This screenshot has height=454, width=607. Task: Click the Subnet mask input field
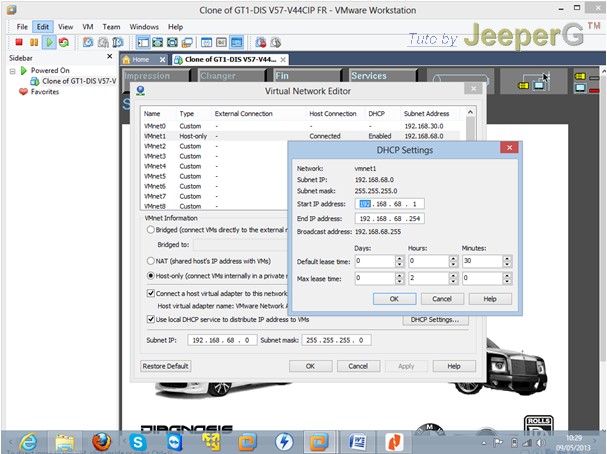(x=336, y=340)
